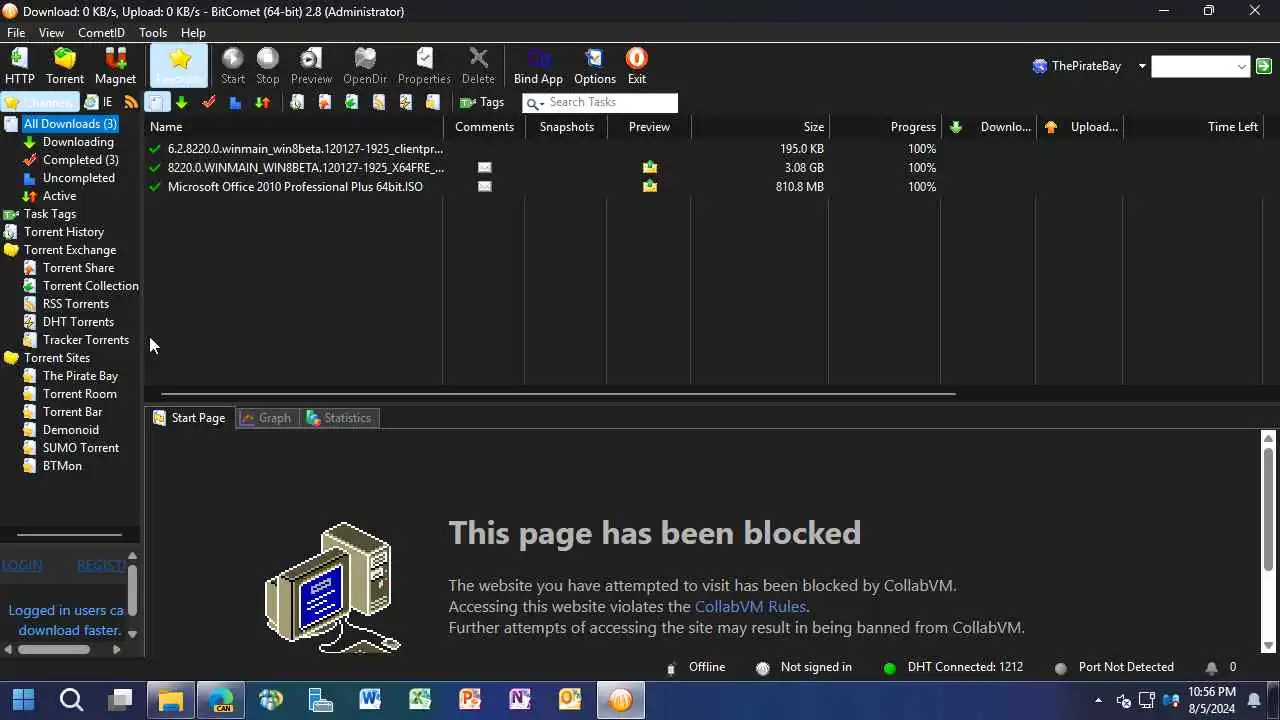Click the red checkmark completed filter icon
The image size is (1280, 720).
[209, 102]
